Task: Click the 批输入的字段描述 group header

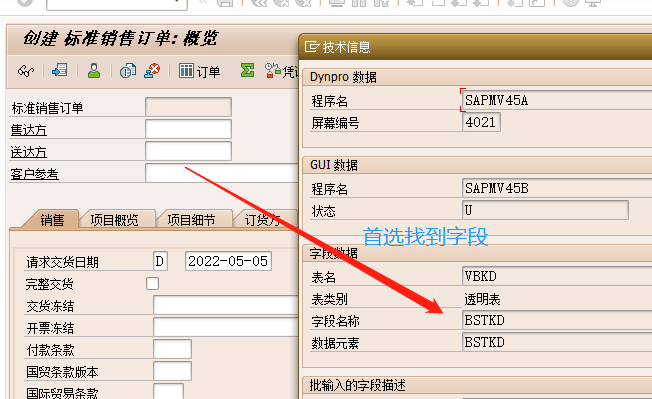Action: point(477,385)
